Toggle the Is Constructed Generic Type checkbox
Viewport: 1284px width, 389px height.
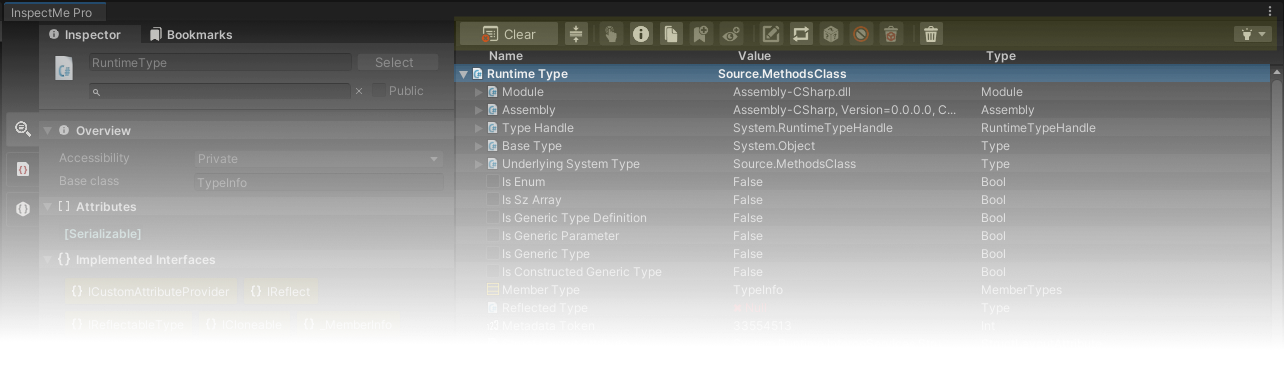[x=492, y=272]
